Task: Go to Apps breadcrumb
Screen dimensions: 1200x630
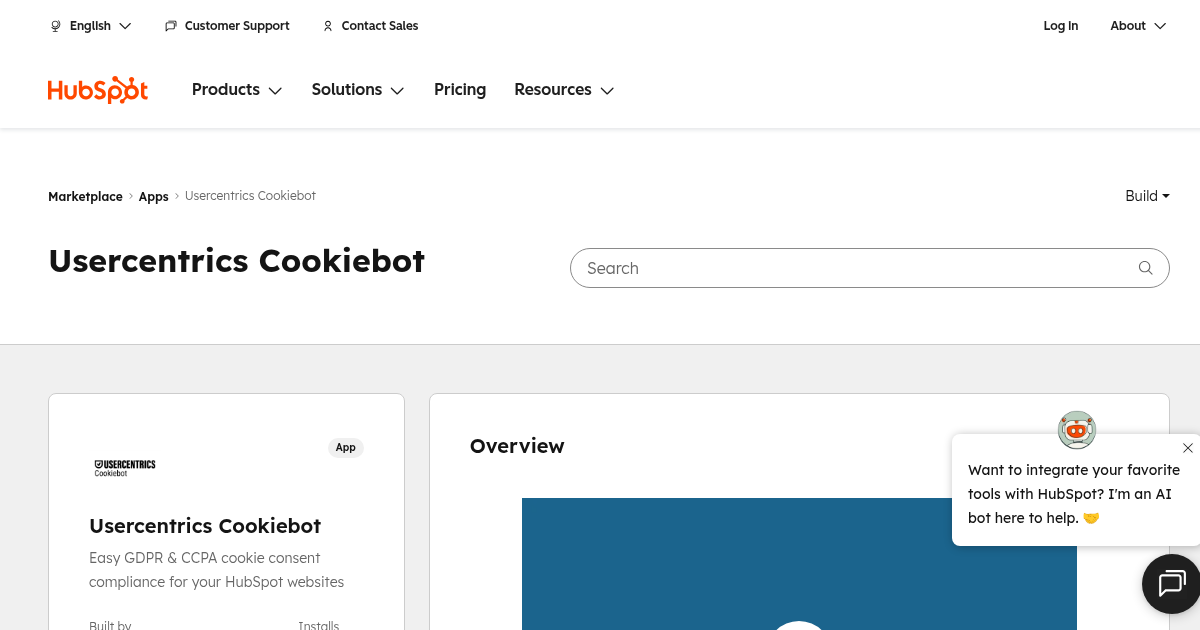Action: coord(153,197)
